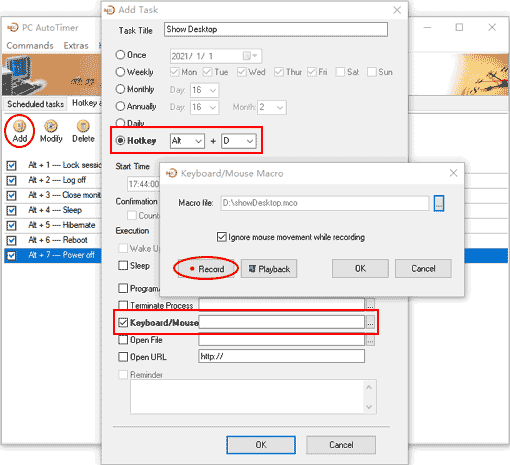Viewport: 510px width, 465px height.
Task: Close the Add Task dialog
Action: 397,10
